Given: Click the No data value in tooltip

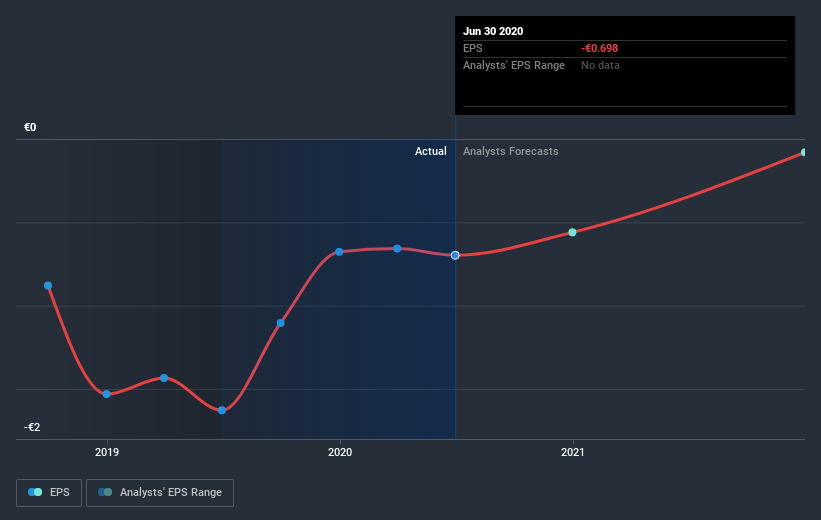Looking at the screenshot, I should tap(600, 65).
